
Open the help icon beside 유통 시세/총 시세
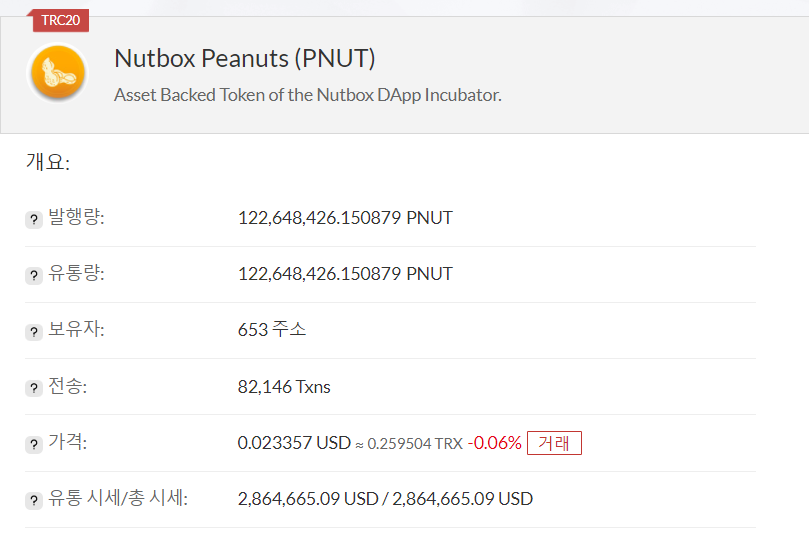pyautogui.click(x=34, y=500)
